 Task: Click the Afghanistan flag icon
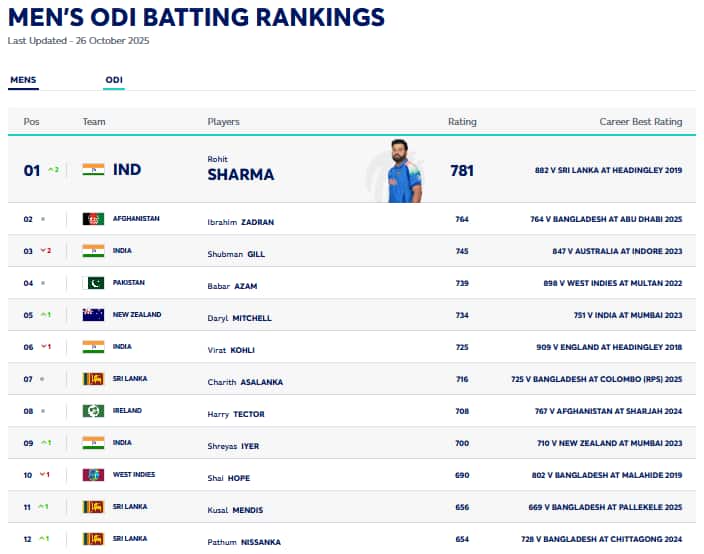pyautogui.click(x=93, y=219)
